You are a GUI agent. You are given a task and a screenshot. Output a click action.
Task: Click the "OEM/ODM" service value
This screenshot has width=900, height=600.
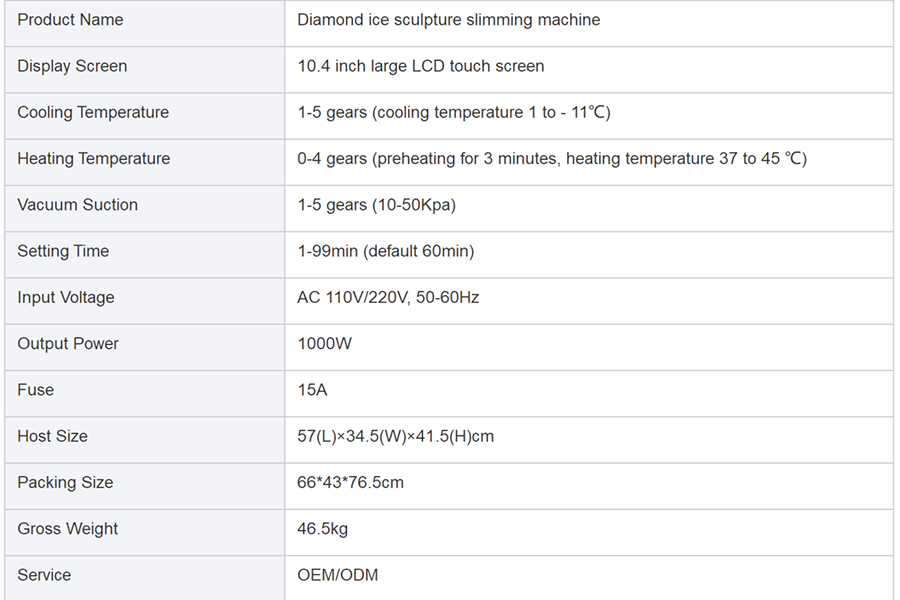coord(337,575)
